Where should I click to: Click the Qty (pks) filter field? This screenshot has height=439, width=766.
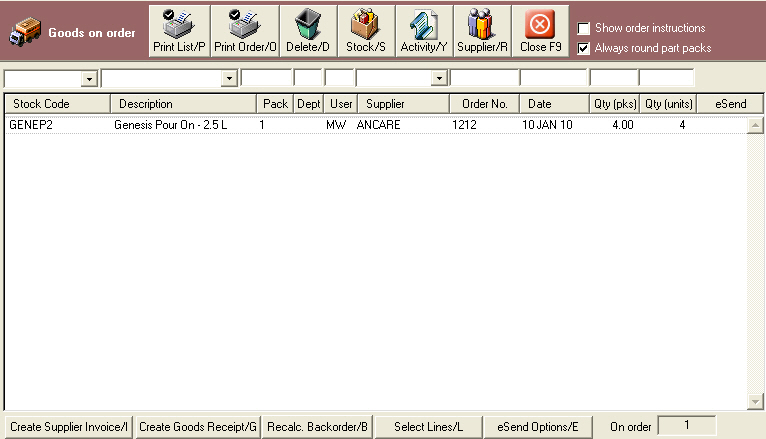click(x=614, y=78)
